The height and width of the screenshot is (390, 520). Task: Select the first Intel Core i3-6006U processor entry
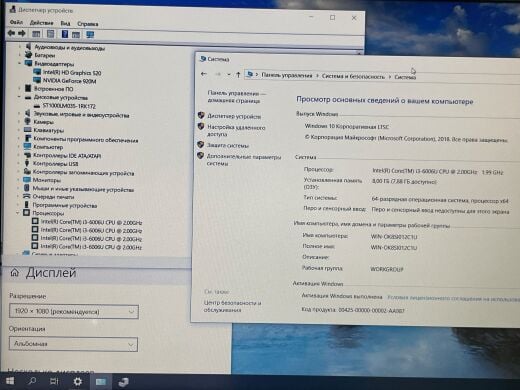pyautogui.click(x=91, y=222)
